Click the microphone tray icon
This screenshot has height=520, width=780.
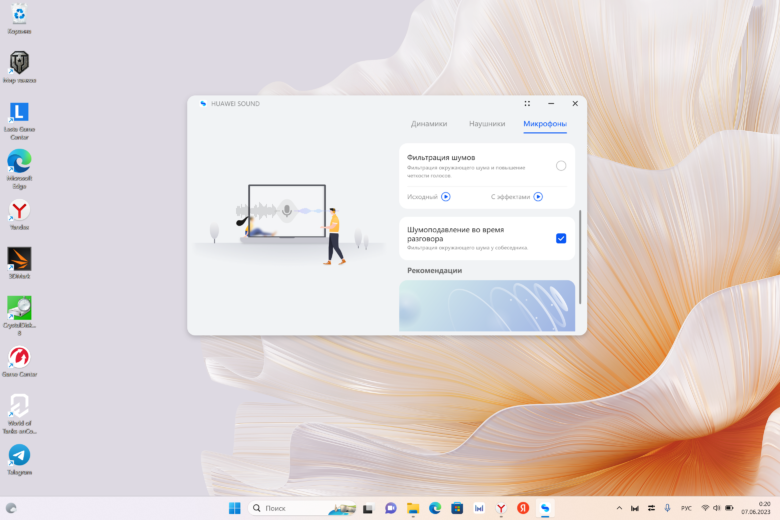pyautogui.click(x=668, y=508)
